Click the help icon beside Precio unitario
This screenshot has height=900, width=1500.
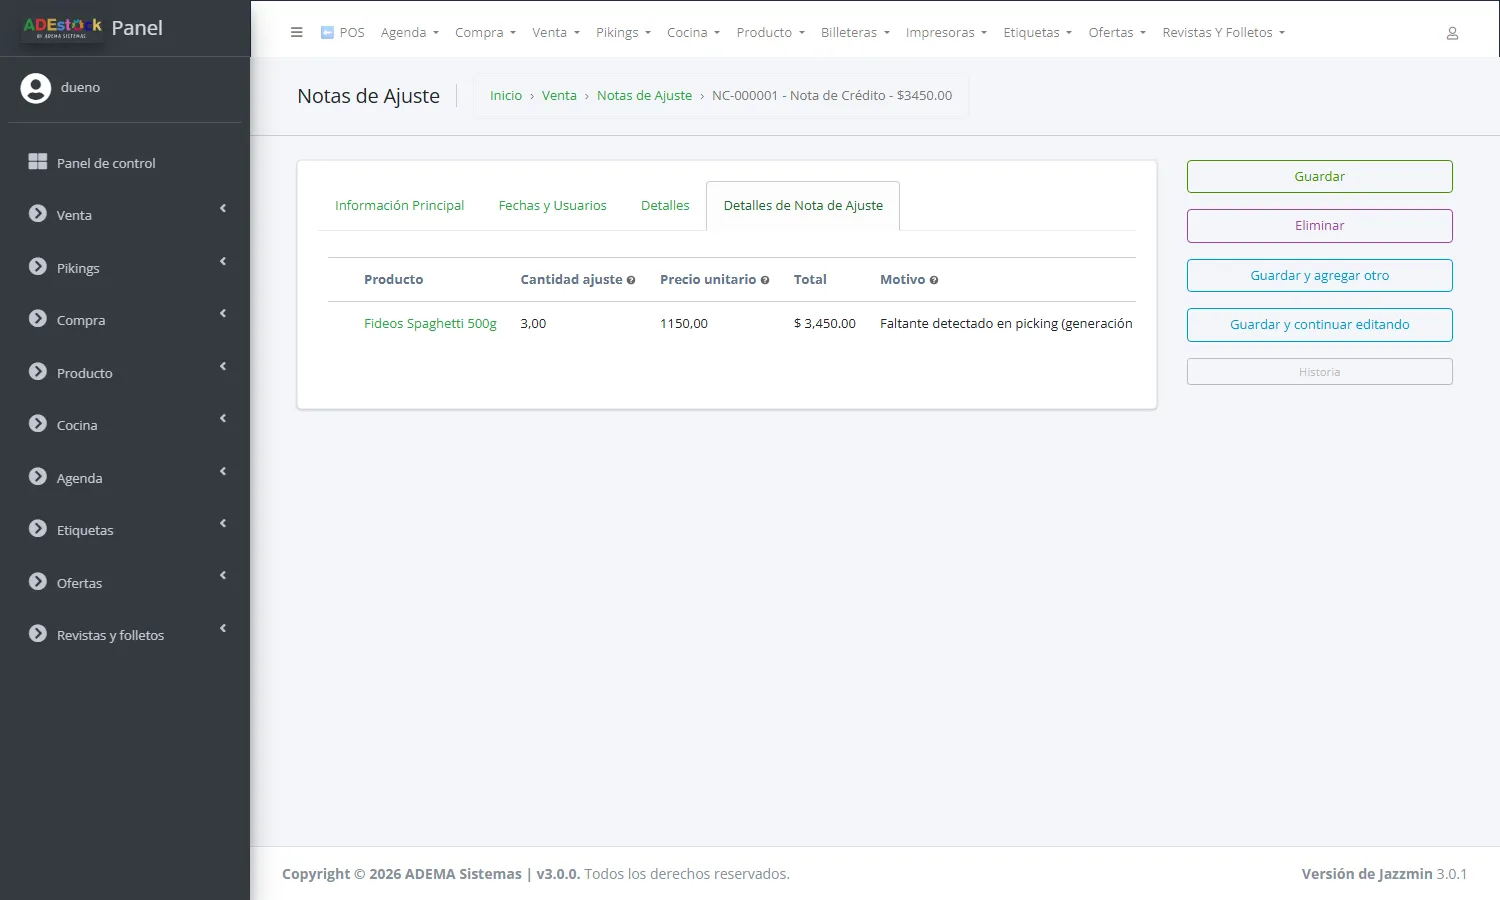tap(765, 280)
